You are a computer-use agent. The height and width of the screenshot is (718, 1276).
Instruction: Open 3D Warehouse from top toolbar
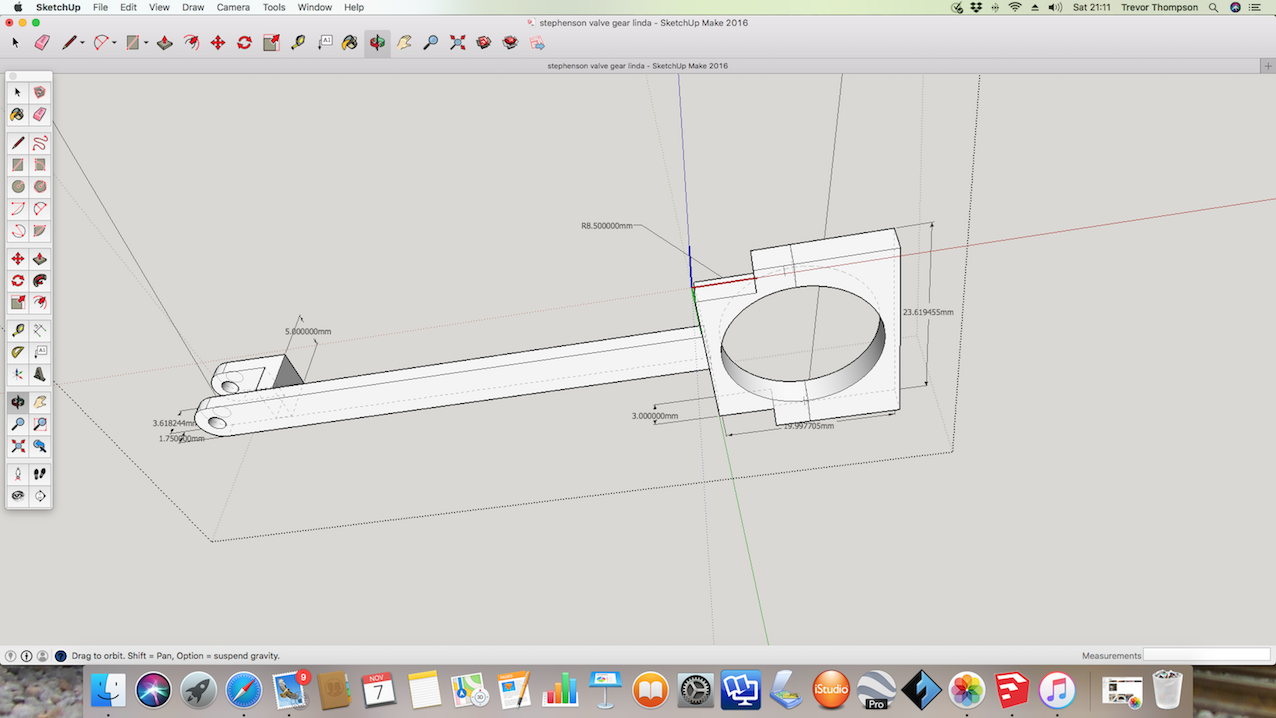tap(484, 43)
